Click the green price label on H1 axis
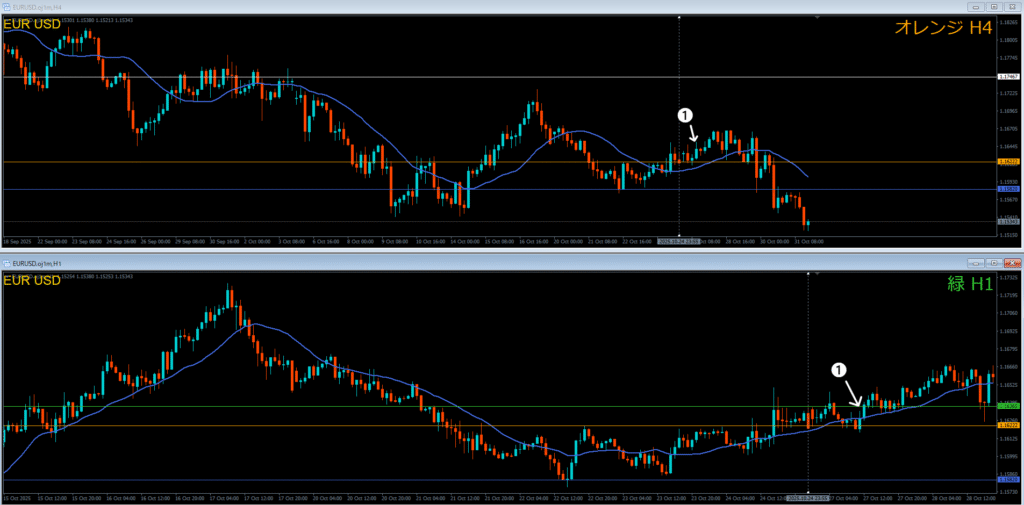Image resolution: width=1024 pixels, height=505 pixels. (1007, 407)
